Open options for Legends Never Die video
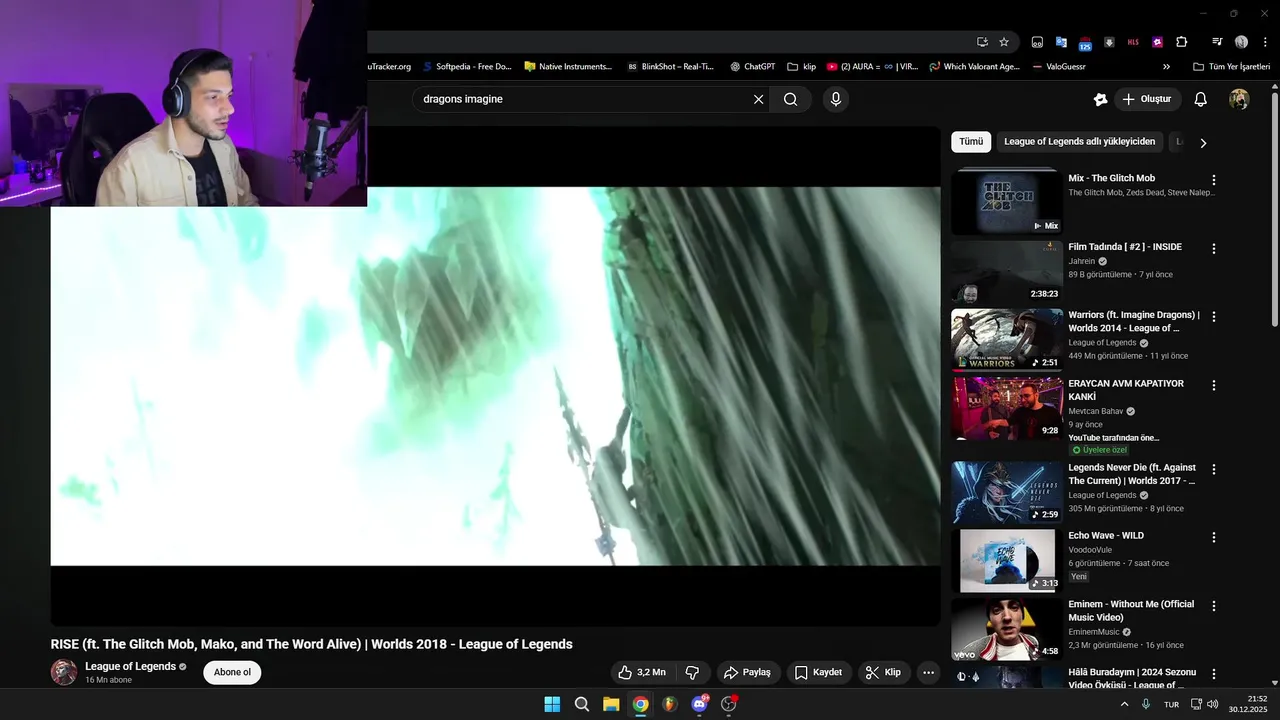This screenshot has width=1280, height=720. 1214,469
